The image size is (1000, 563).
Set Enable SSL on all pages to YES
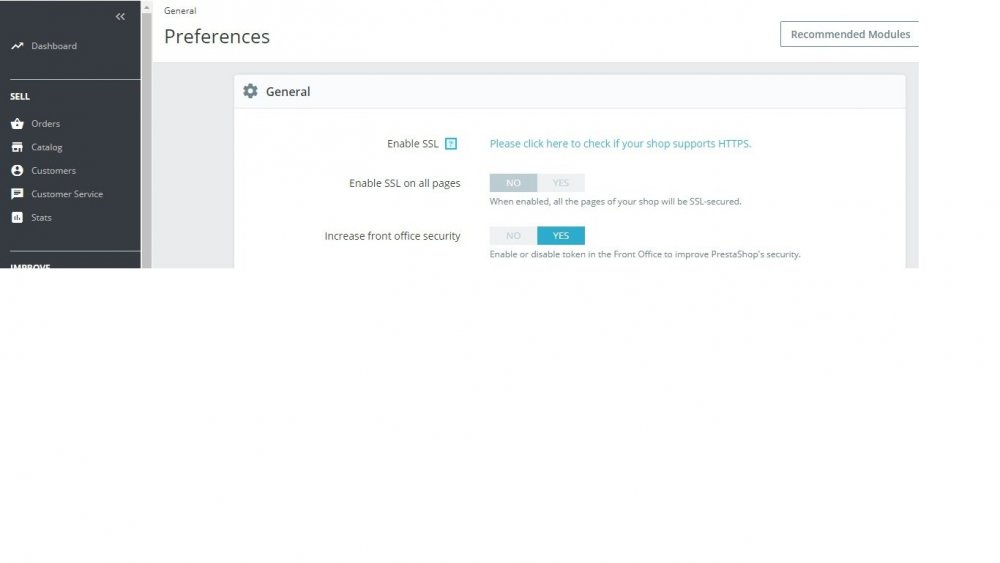(561, 183)
